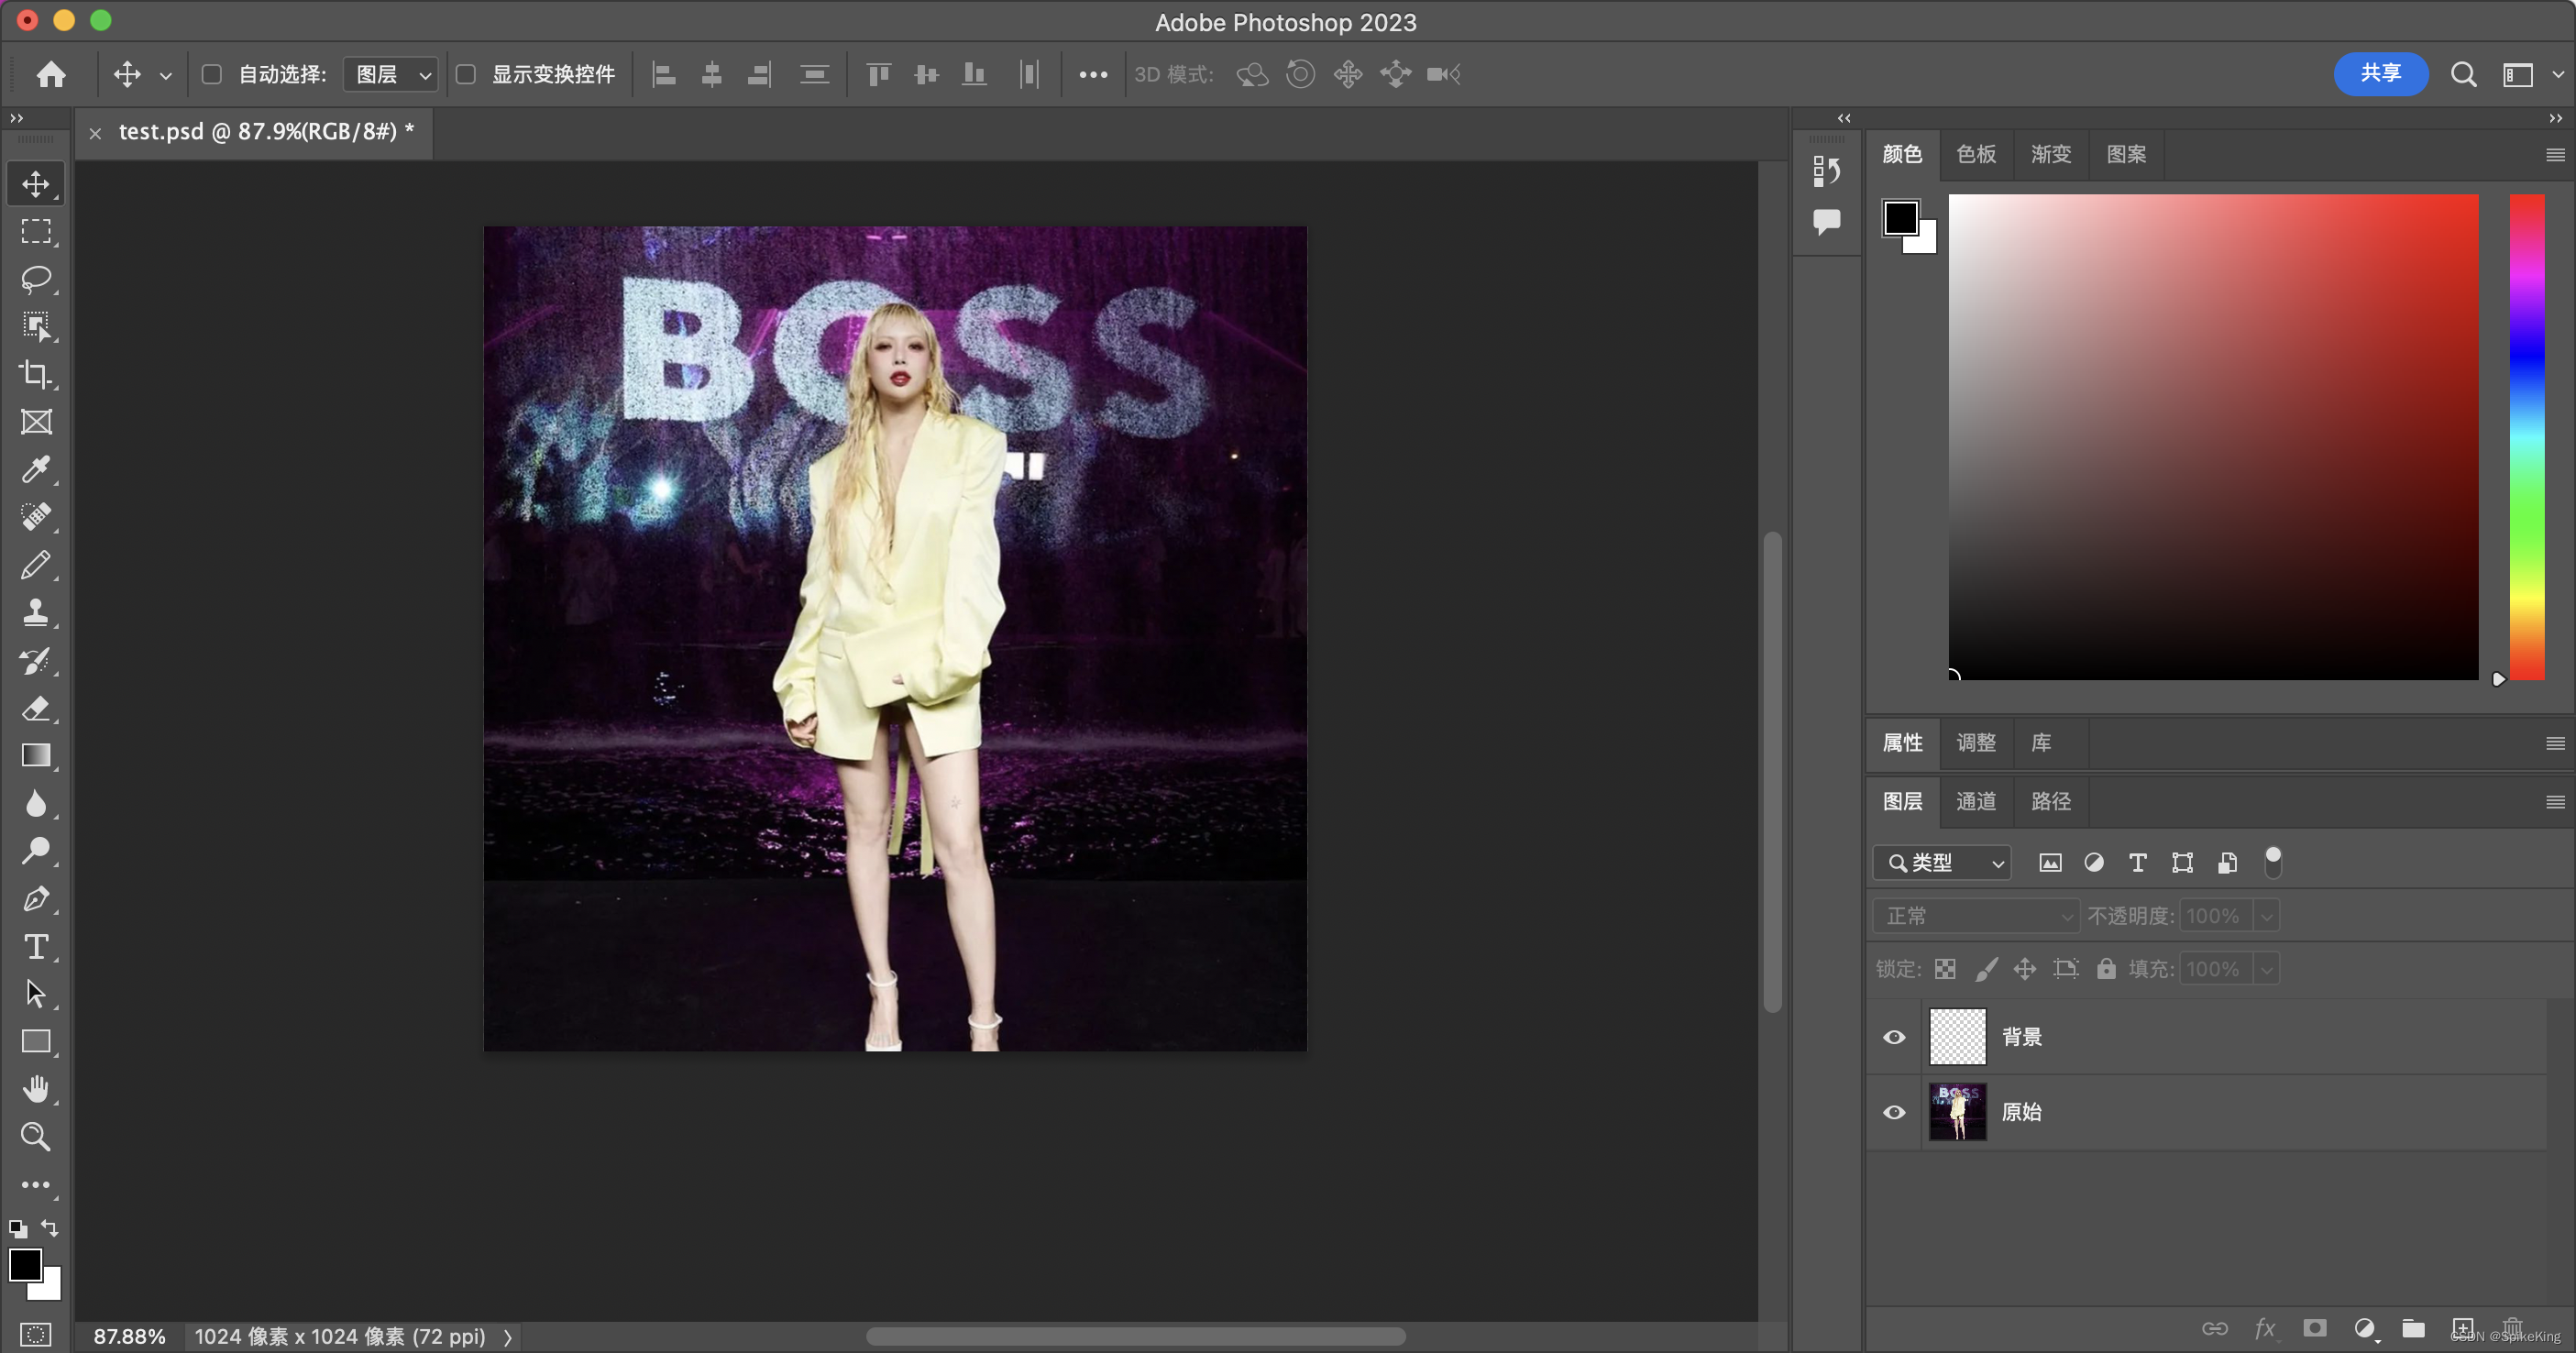Enable the 显示变换控件 checkbox

tap(465, 74)
